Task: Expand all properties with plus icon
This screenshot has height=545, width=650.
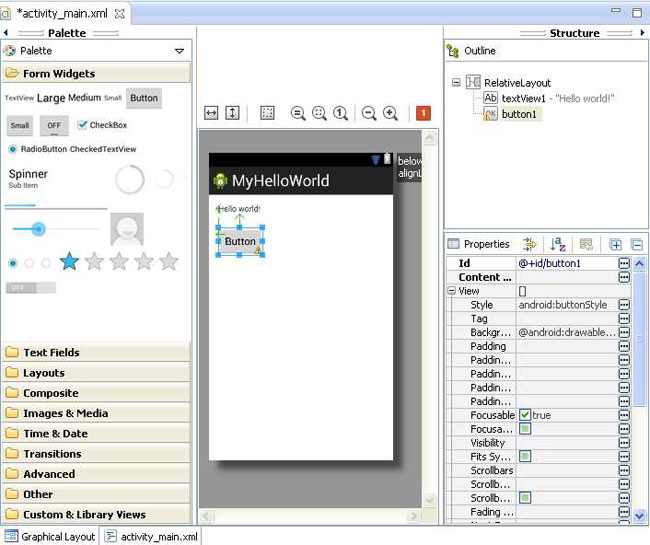Action: [x=616, y=244]
